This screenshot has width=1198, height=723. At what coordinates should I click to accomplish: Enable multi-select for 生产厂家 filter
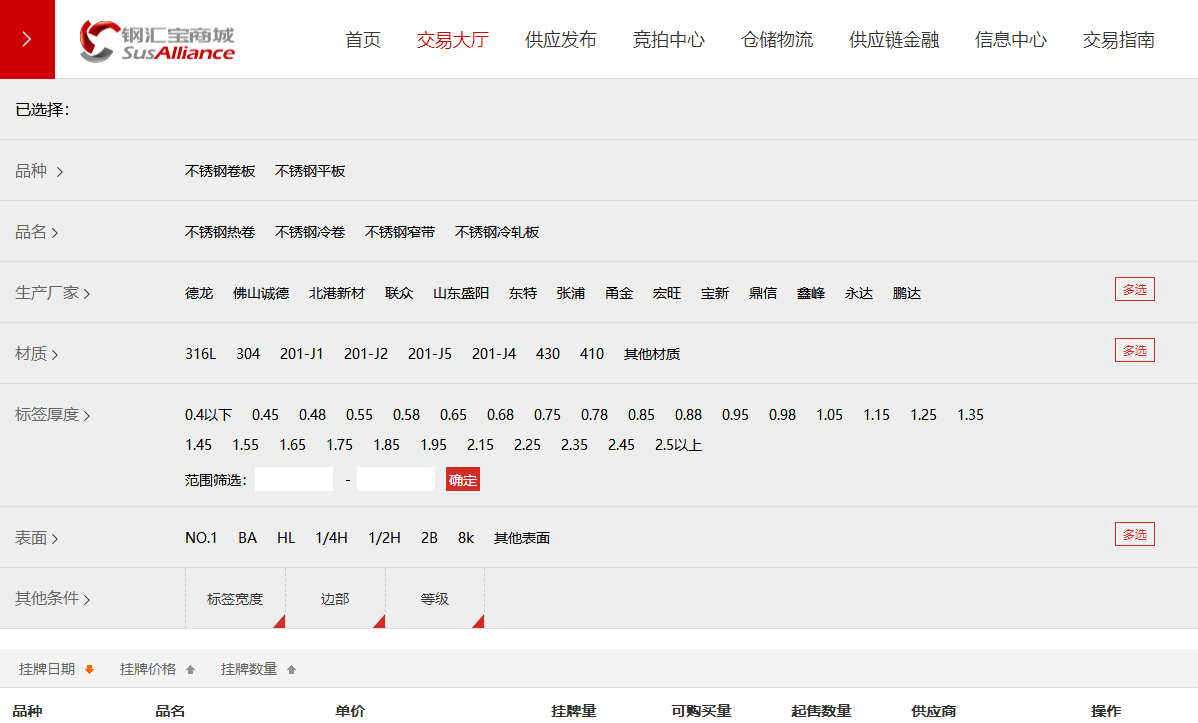click(1134, 290)
